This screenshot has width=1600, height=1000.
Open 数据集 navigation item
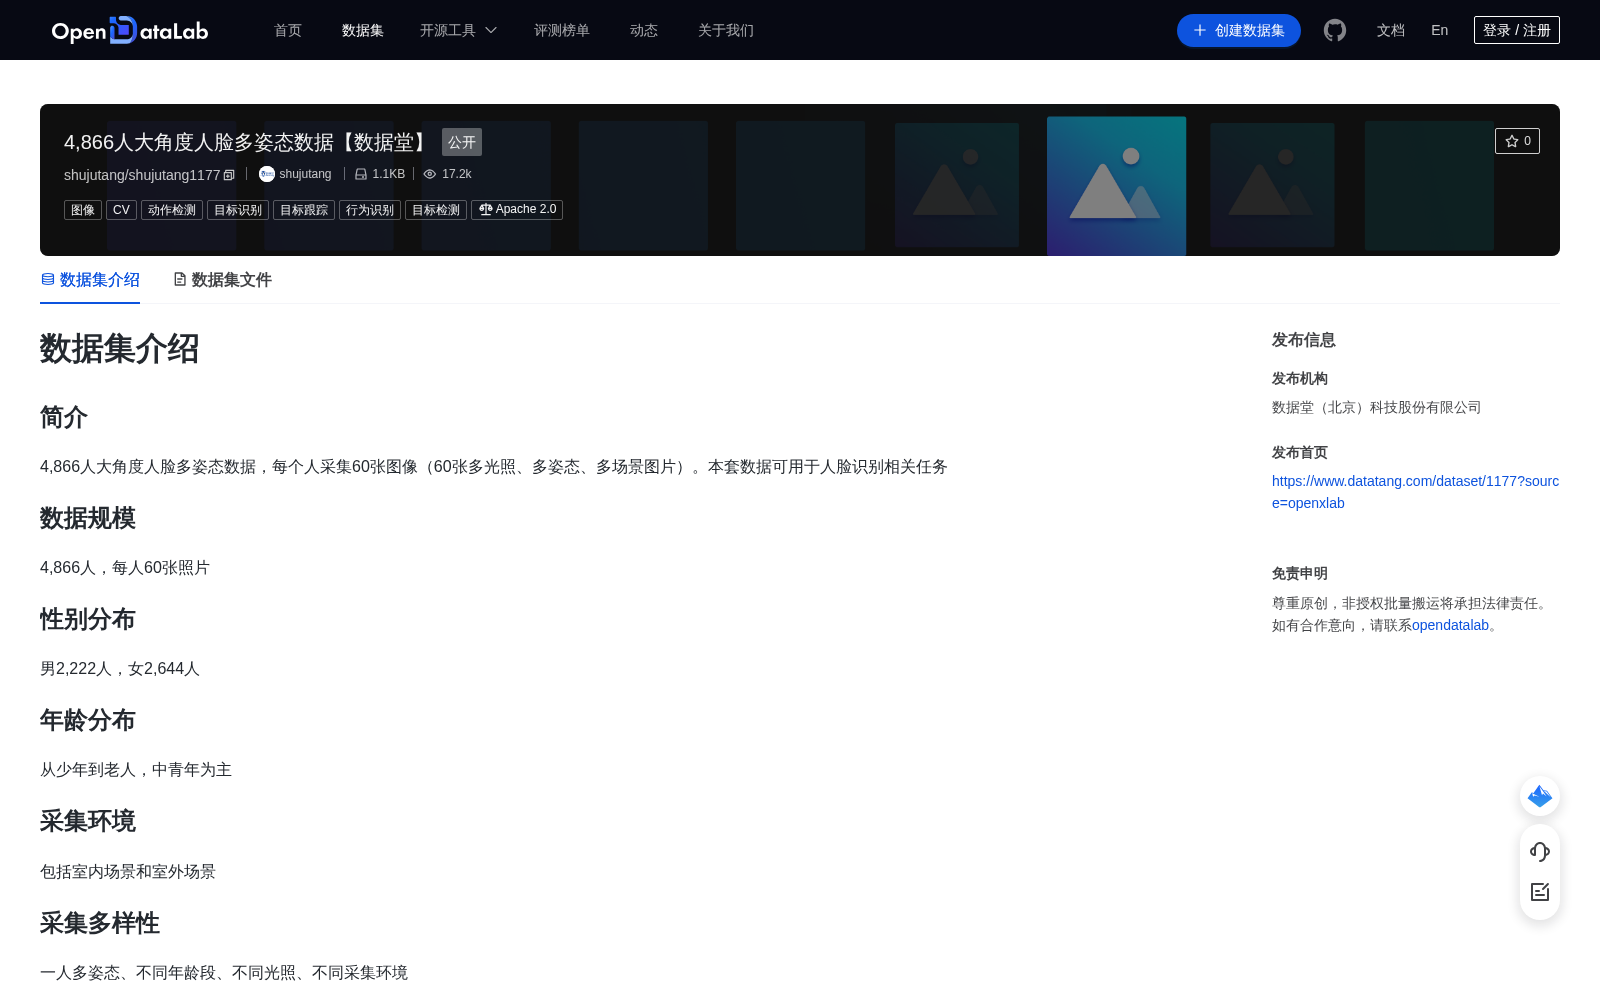click(363, 30)
